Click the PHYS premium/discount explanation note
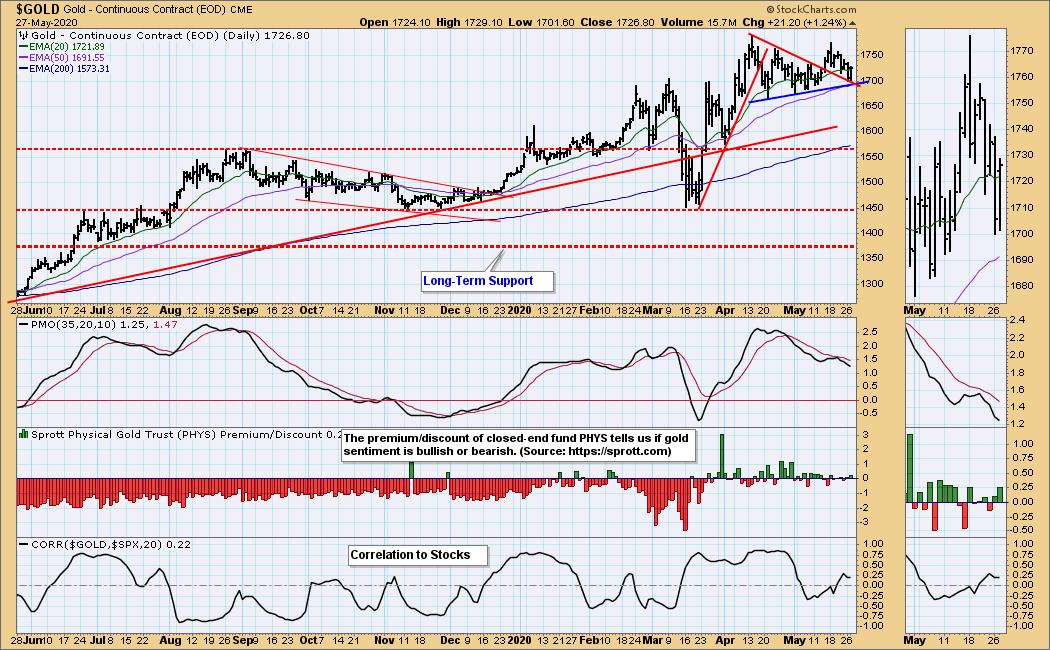 point(518,444)
